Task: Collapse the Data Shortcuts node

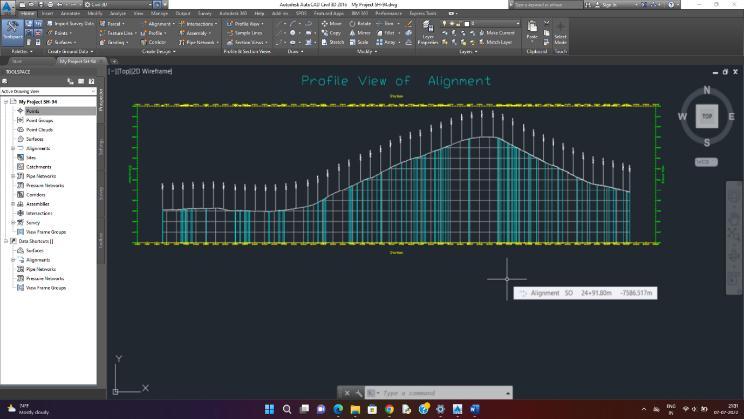Action: [x=6, y=241]
